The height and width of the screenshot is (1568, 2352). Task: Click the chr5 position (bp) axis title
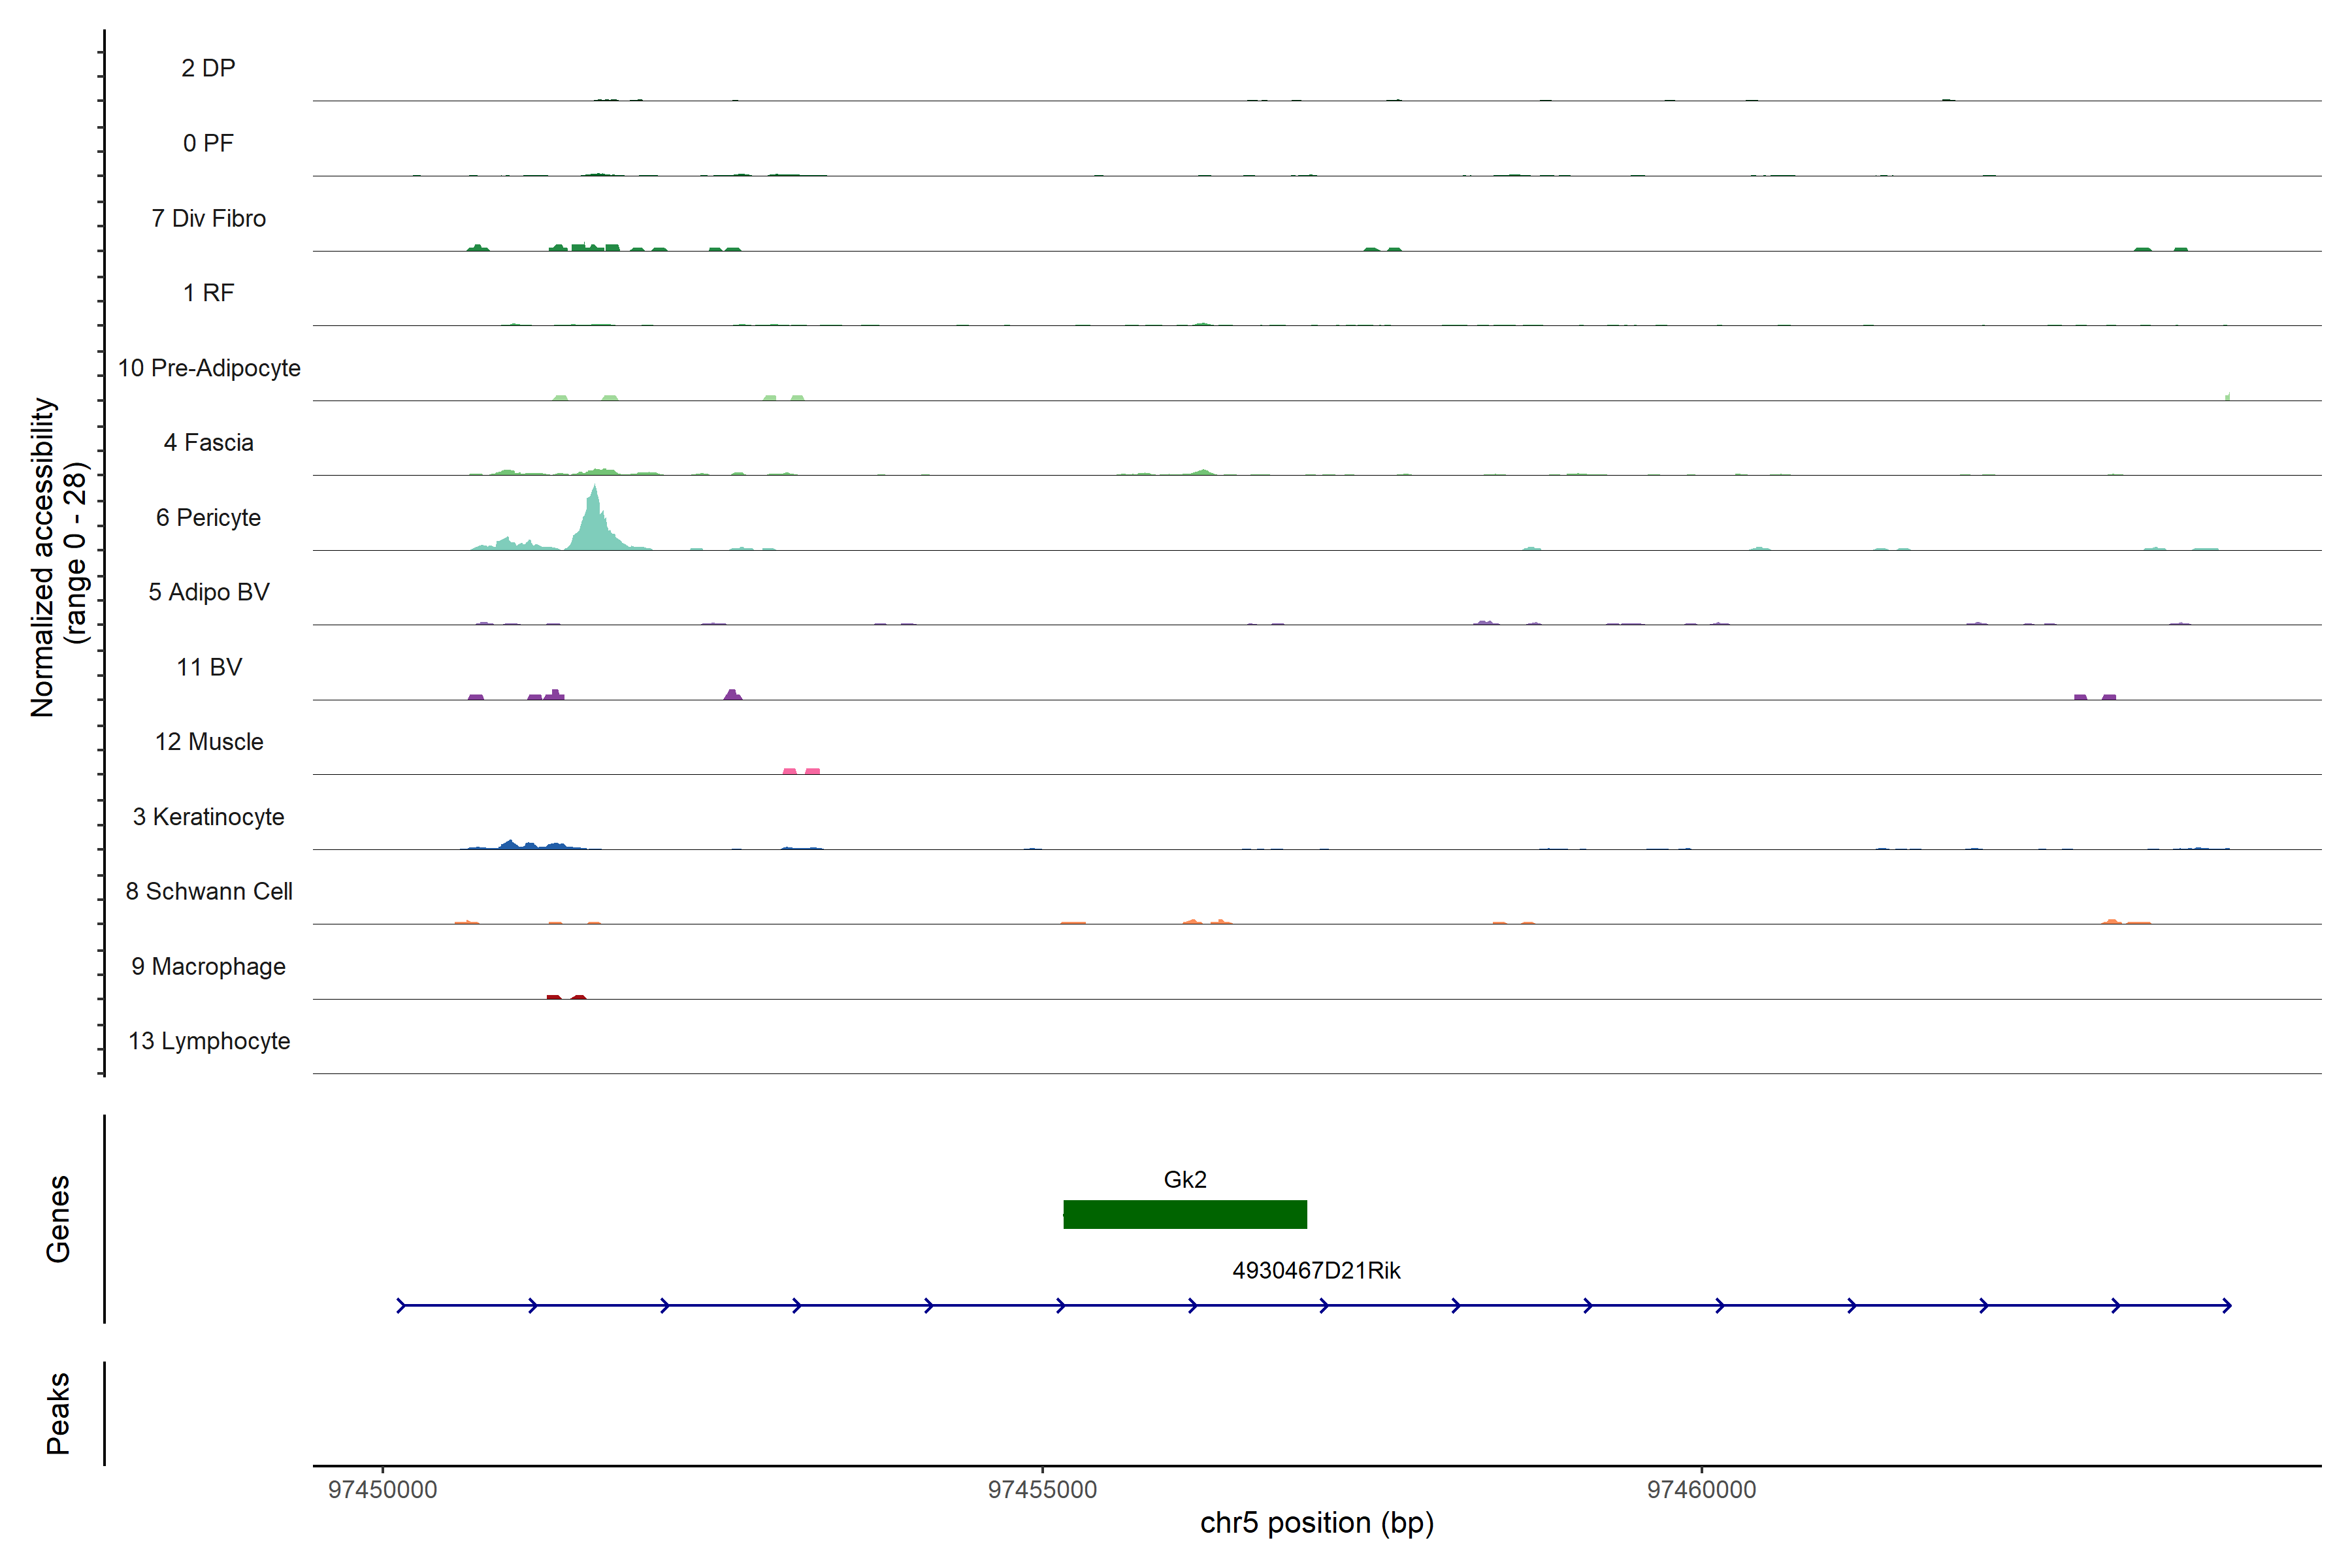(1316, 1523)
